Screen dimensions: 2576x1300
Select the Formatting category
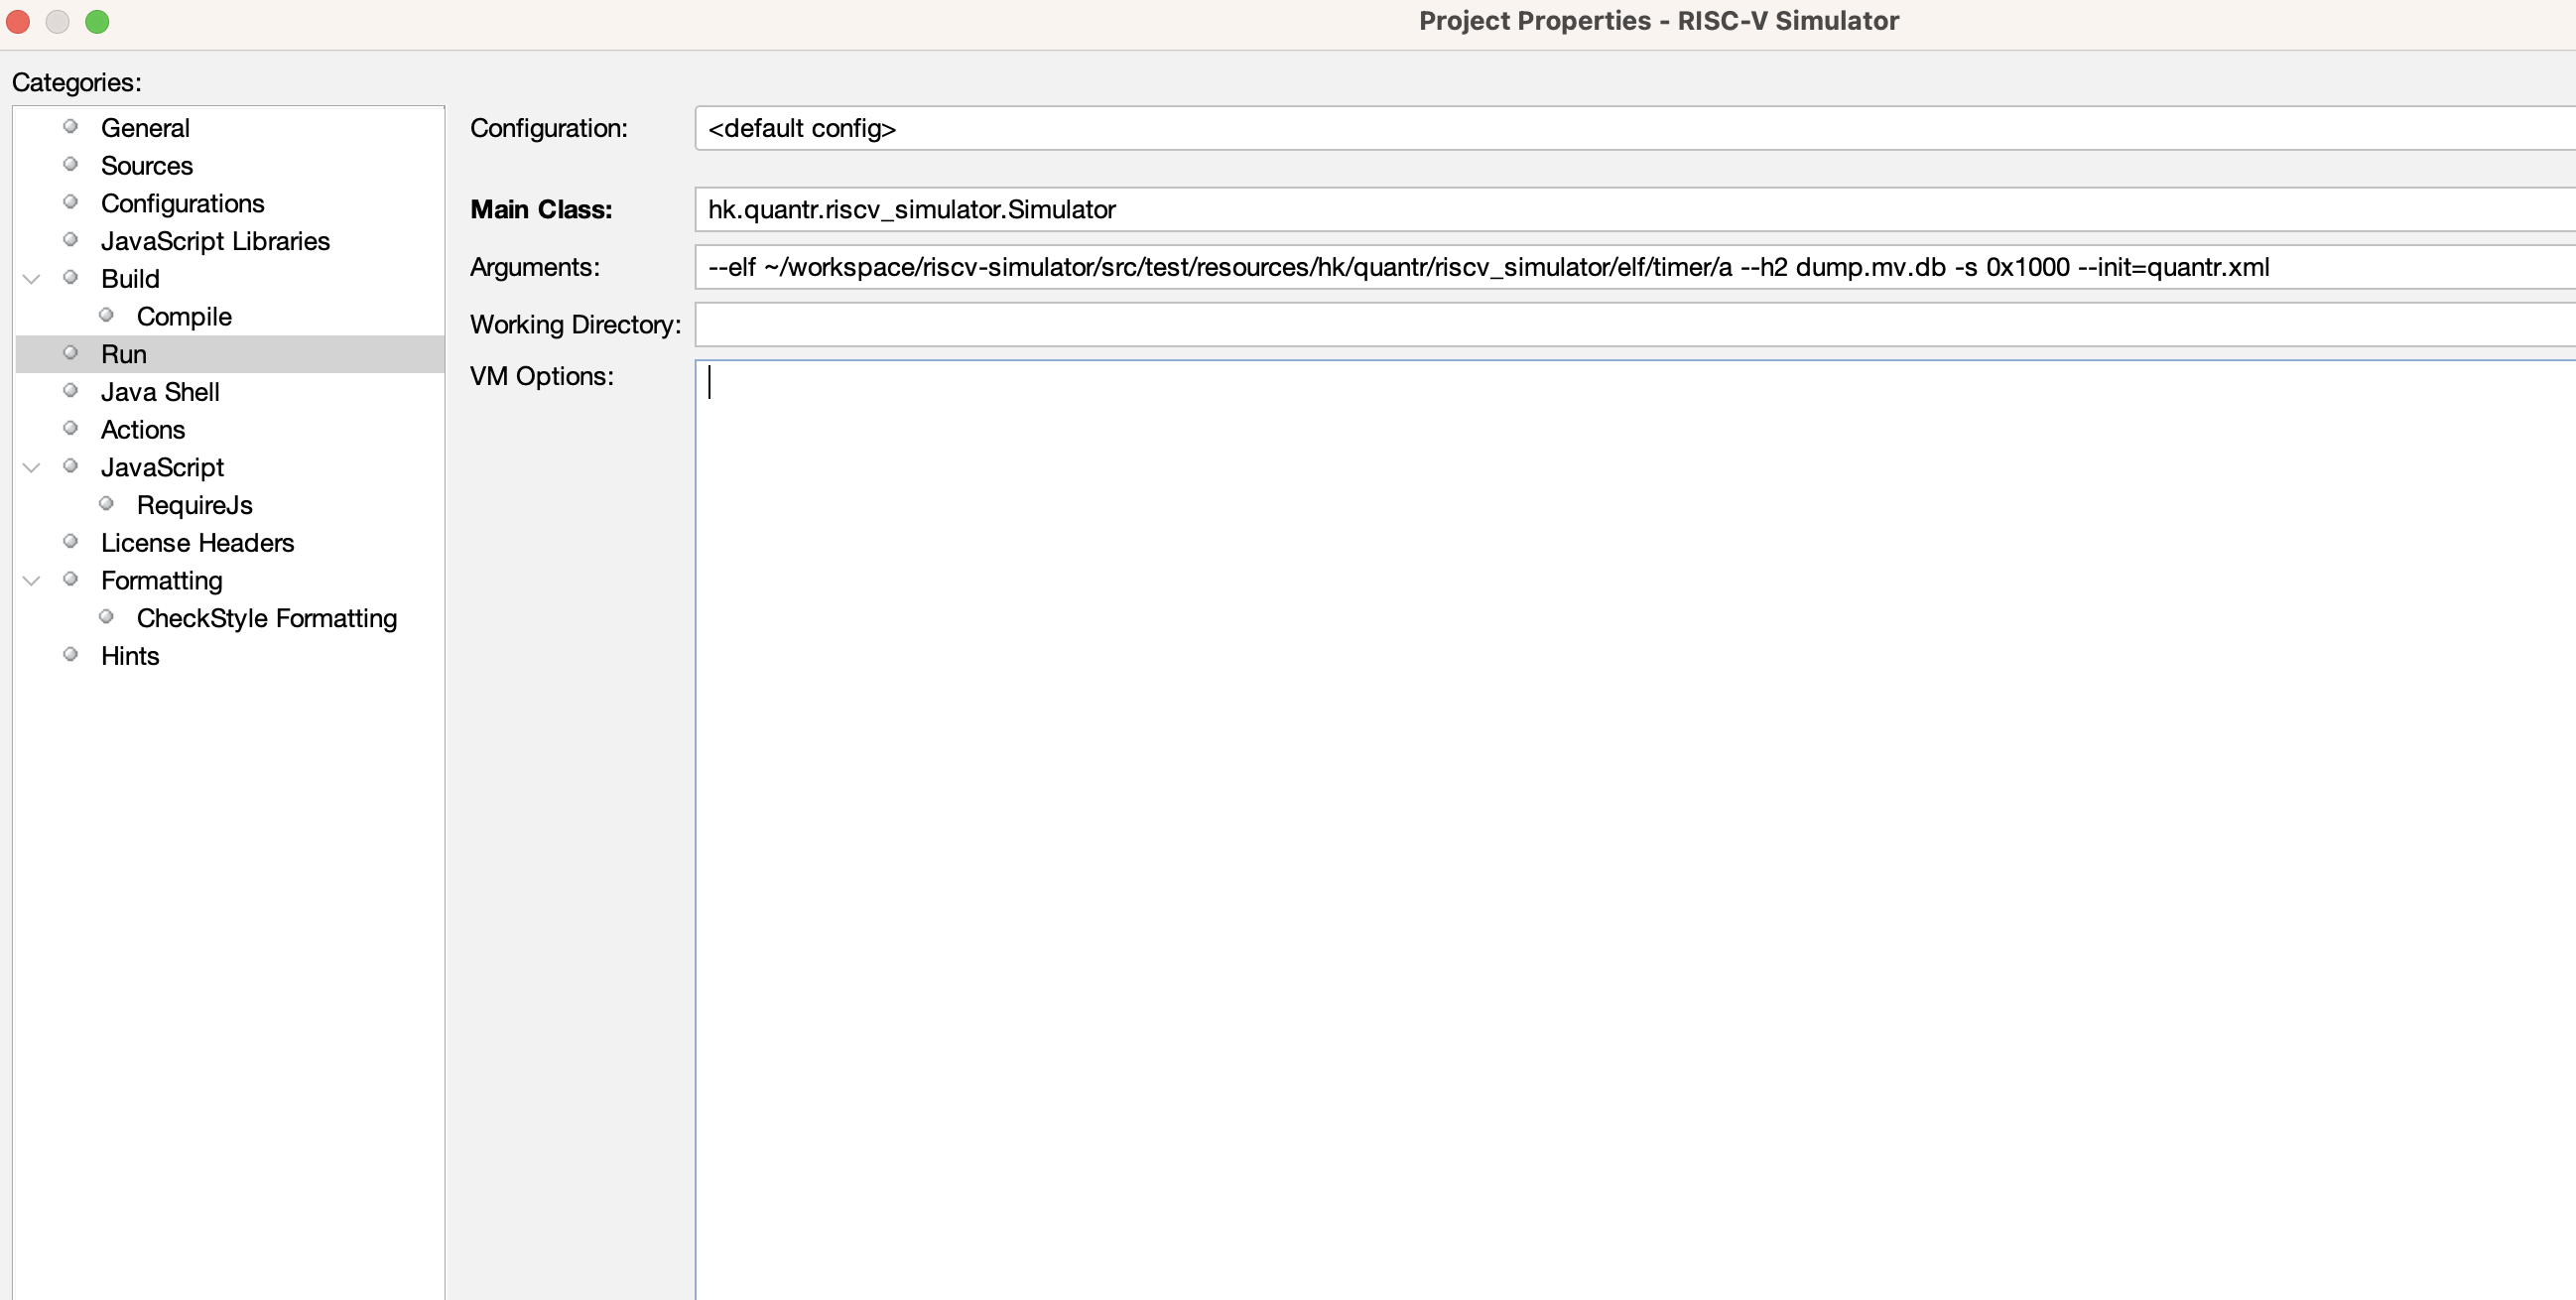coord(162,581)
